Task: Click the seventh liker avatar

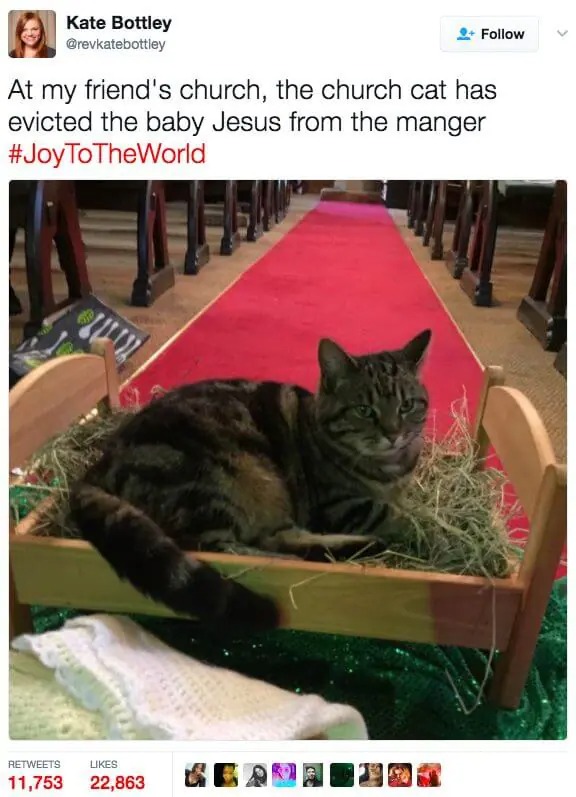Action: (371, 775)
